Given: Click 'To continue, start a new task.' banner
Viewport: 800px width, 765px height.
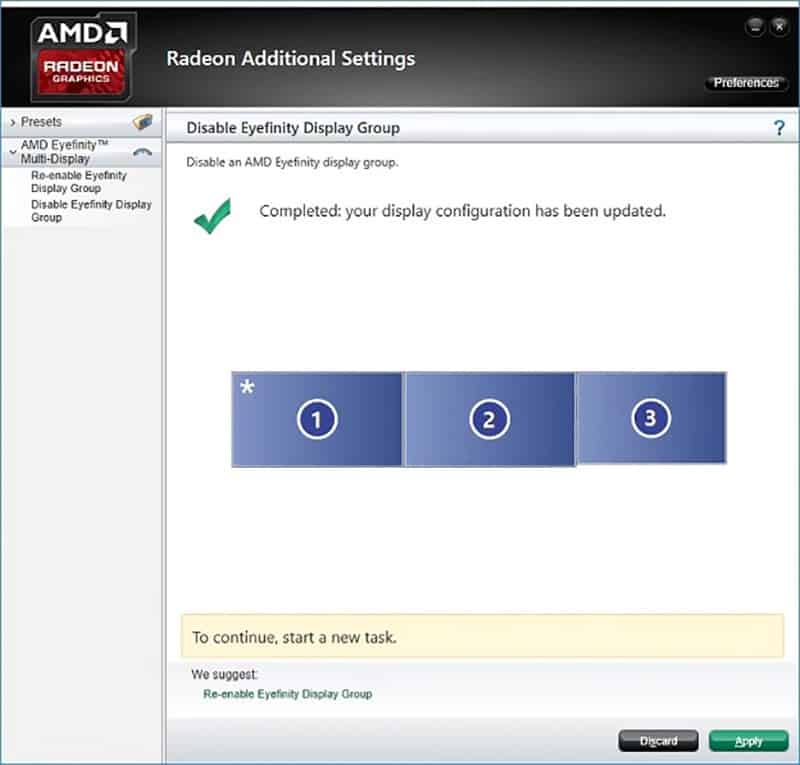Looking at the screenshot, I should pos(482,636).
